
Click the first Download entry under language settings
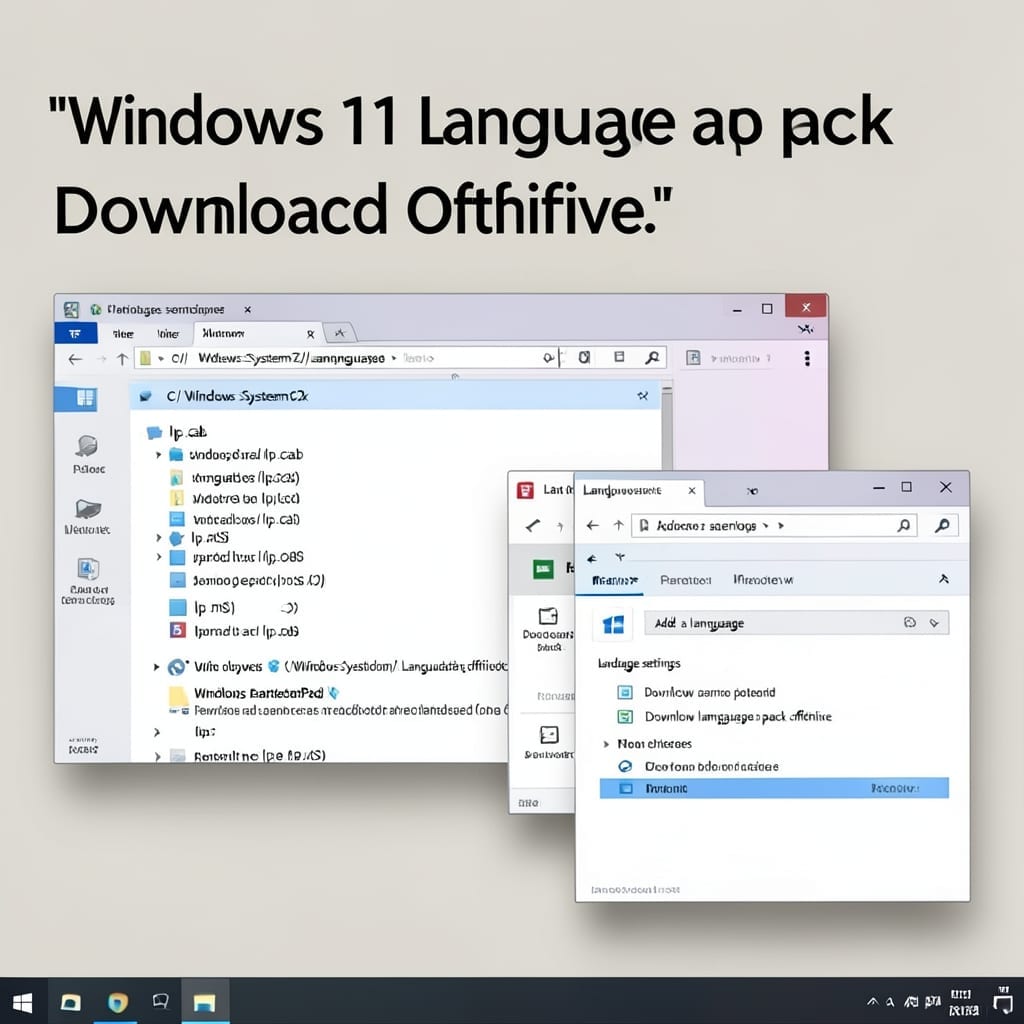click(710, 692)
